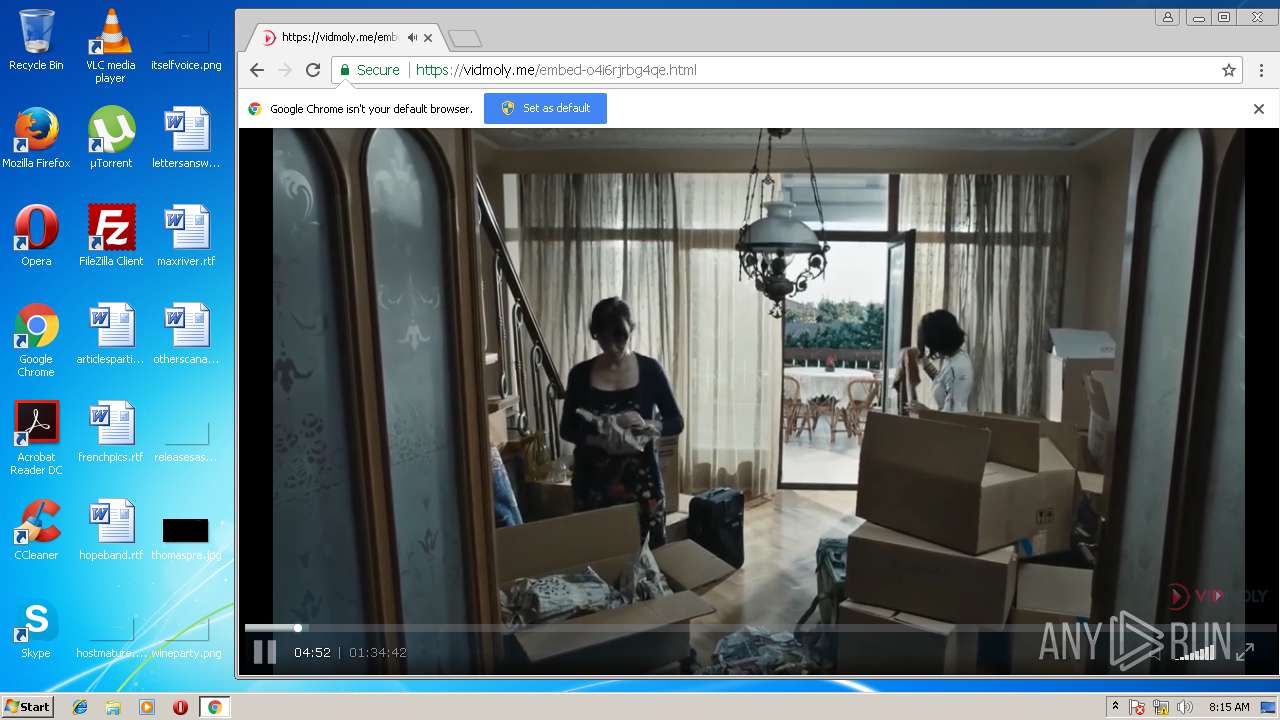Open a new Chrome tab
Screen dimensions: 1280x720
(x=465, y=38)
